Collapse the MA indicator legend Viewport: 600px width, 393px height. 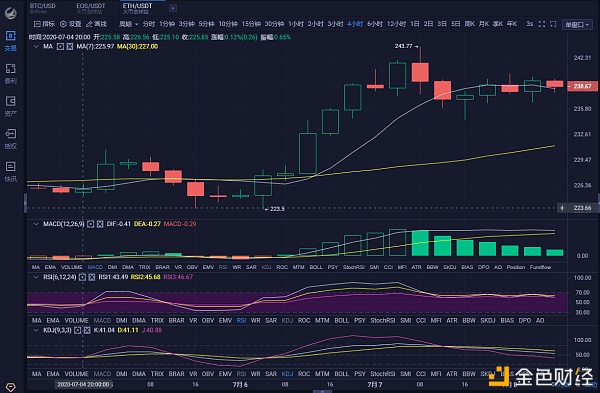tap(36, 46)
